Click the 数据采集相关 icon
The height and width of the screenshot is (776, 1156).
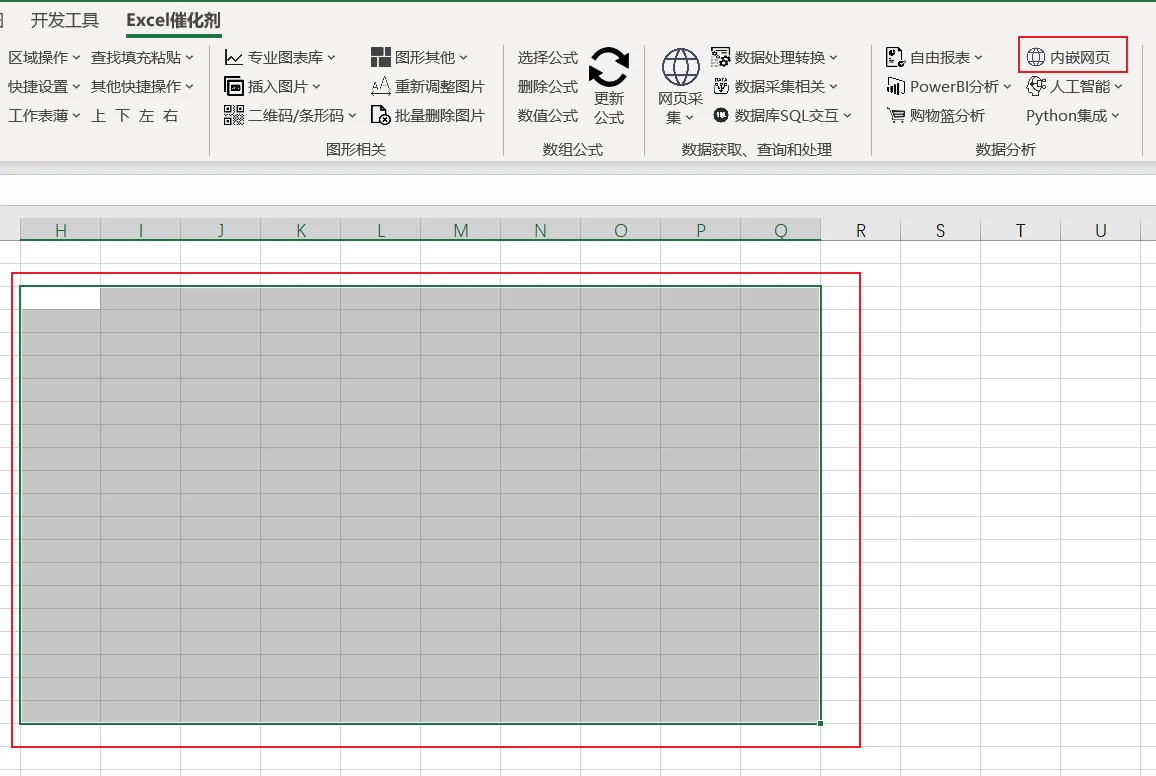point(720,86)
